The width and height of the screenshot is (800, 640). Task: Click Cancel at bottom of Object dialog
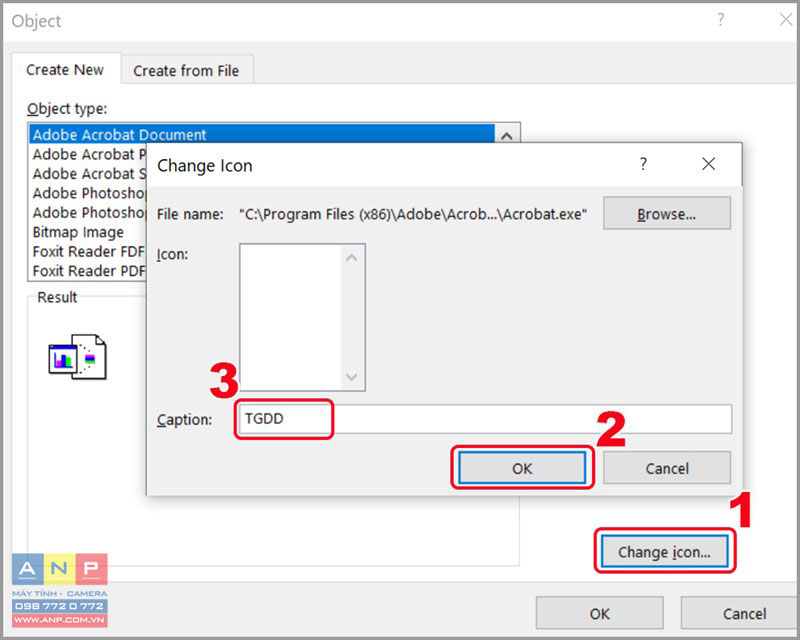741,613
